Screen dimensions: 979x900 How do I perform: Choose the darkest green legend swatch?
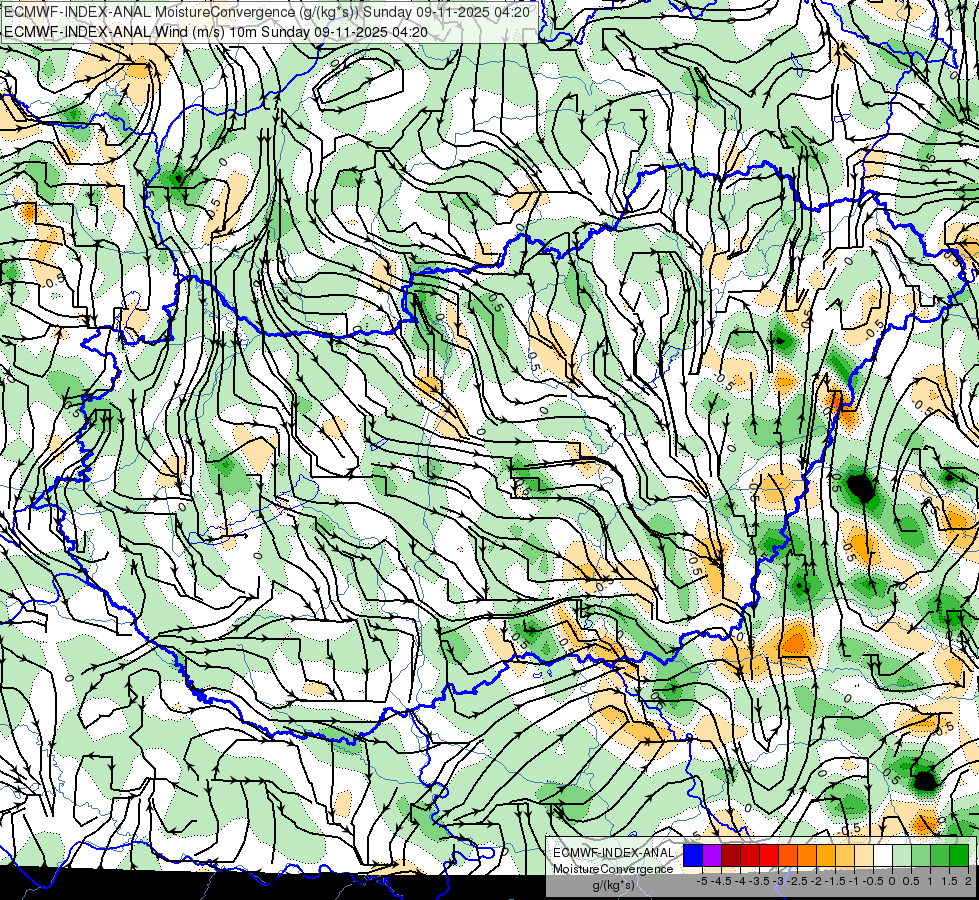pos(959,855)
